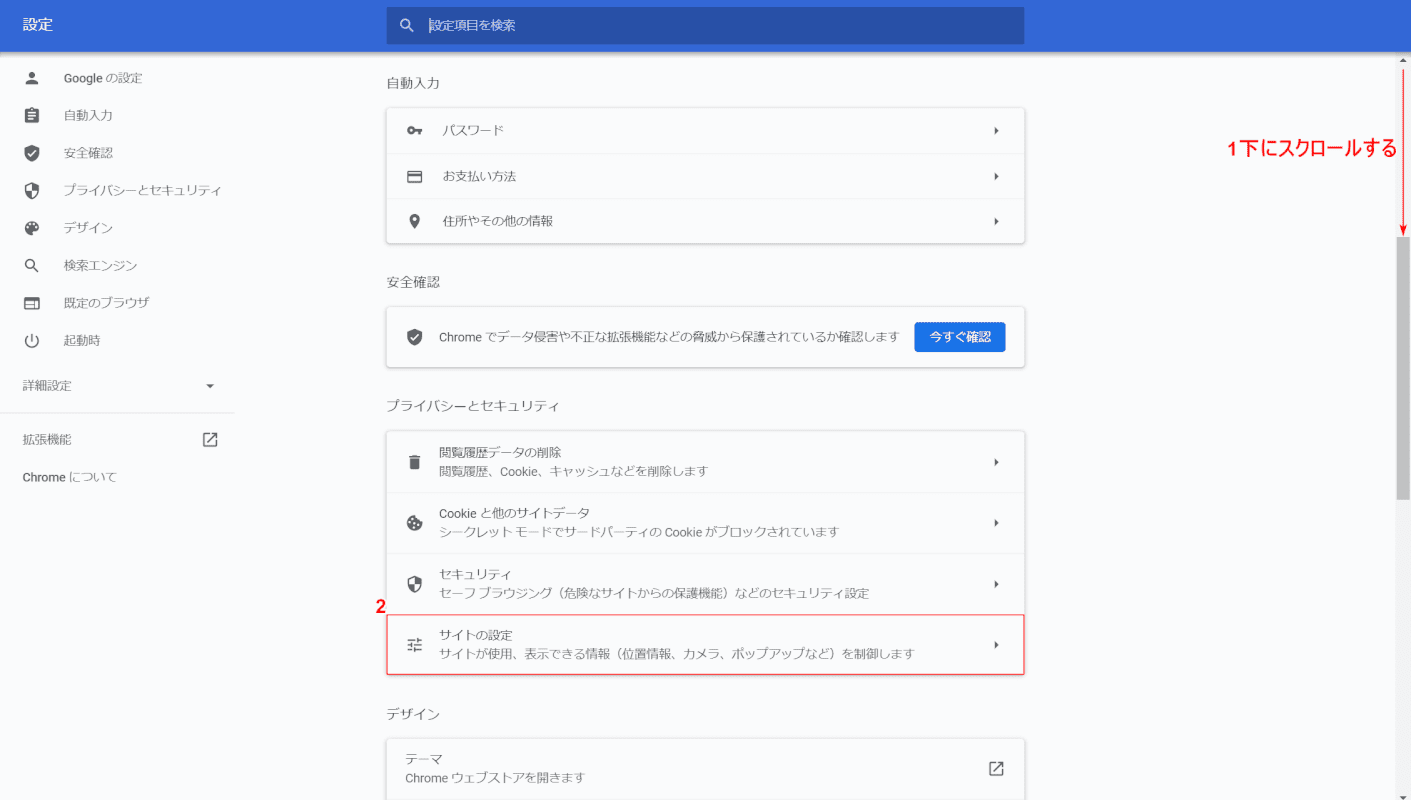Click the magnifier icon beside 検索エンジン in the sidebar
The width and height of the screenshot is (1411, 800).
(x=32, y=265)
